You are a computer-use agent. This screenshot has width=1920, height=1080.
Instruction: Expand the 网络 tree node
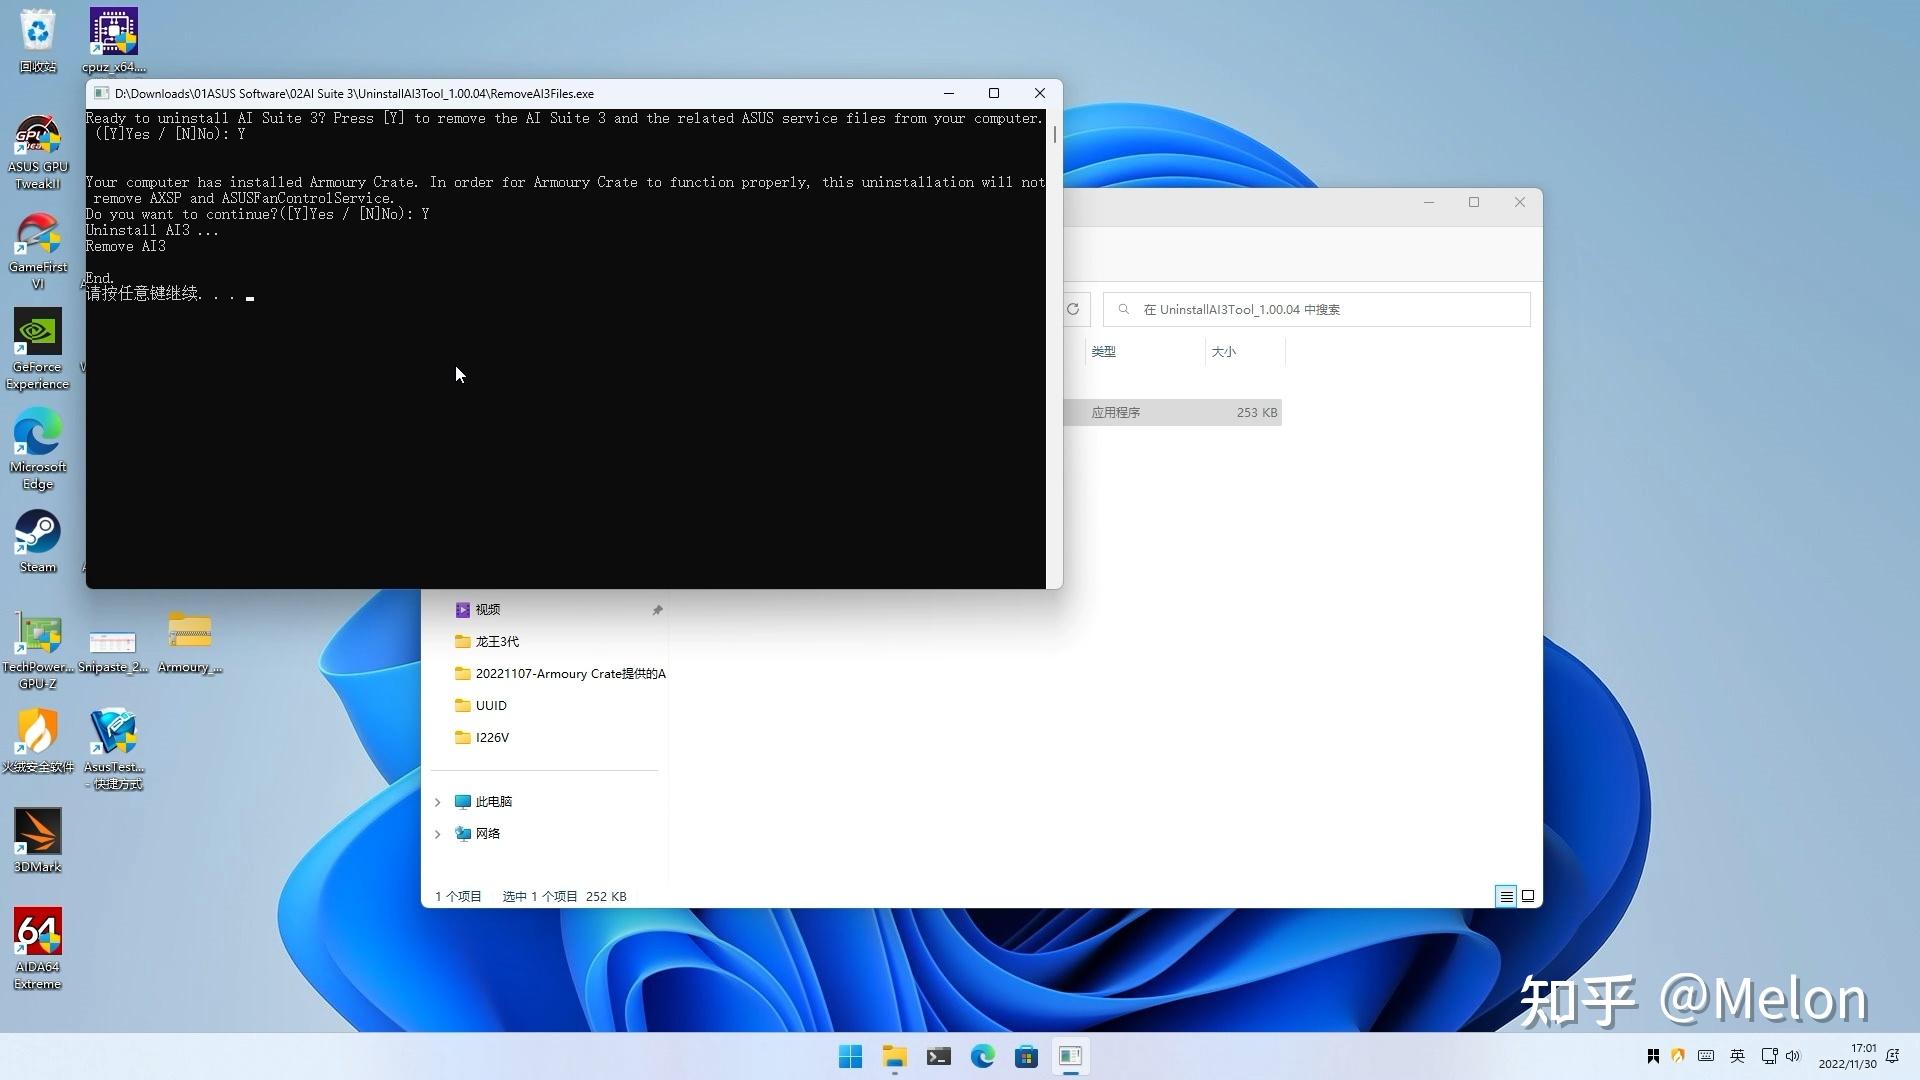coord(437,834)
